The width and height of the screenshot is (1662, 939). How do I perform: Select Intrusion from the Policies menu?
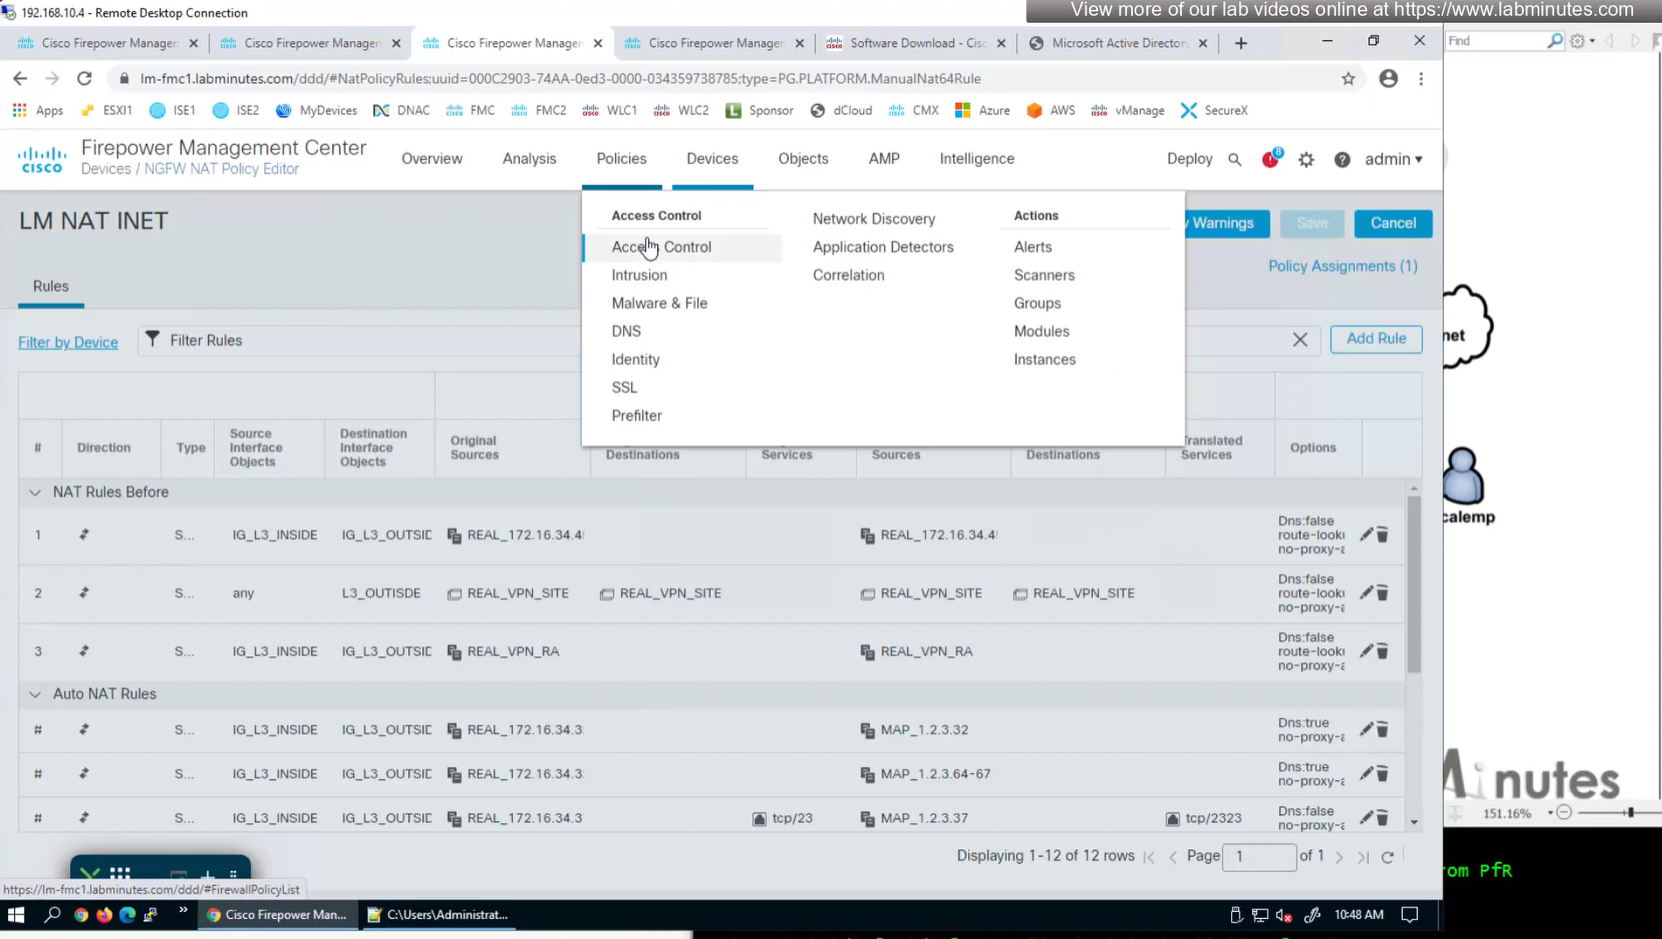click(639, 275)
